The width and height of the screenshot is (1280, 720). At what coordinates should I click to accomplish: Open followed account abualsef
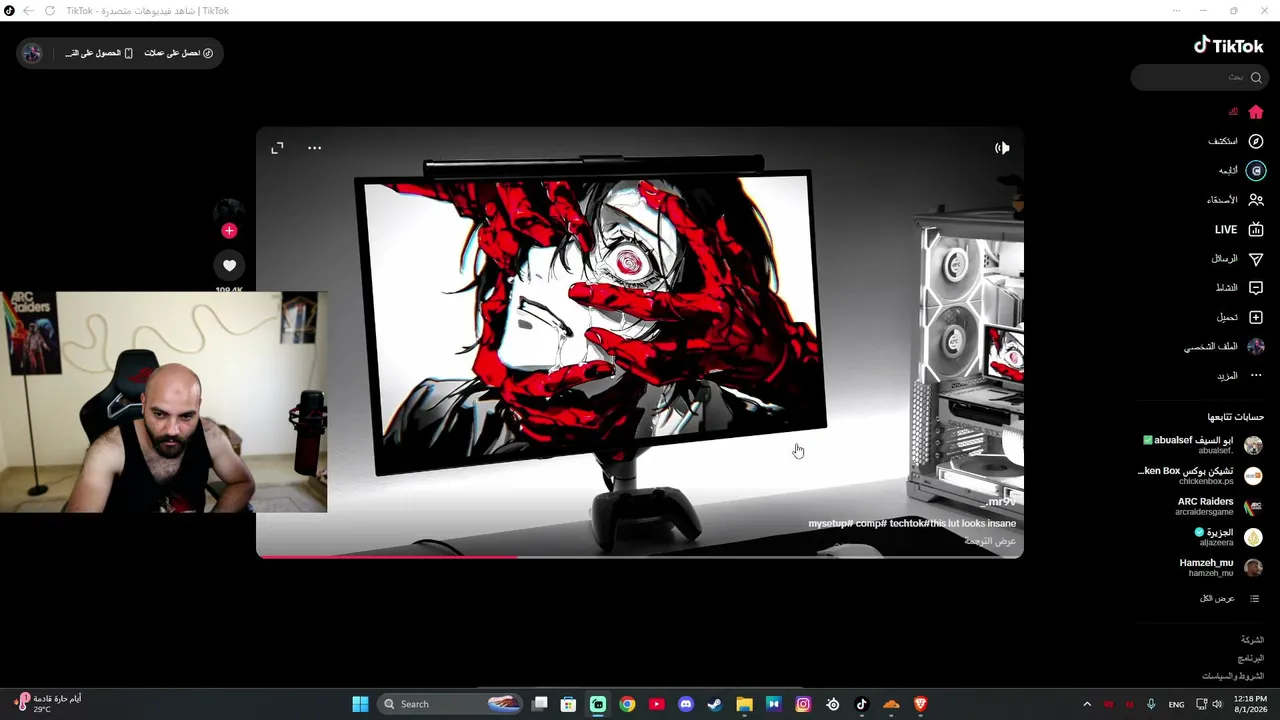pos(1203,445)
